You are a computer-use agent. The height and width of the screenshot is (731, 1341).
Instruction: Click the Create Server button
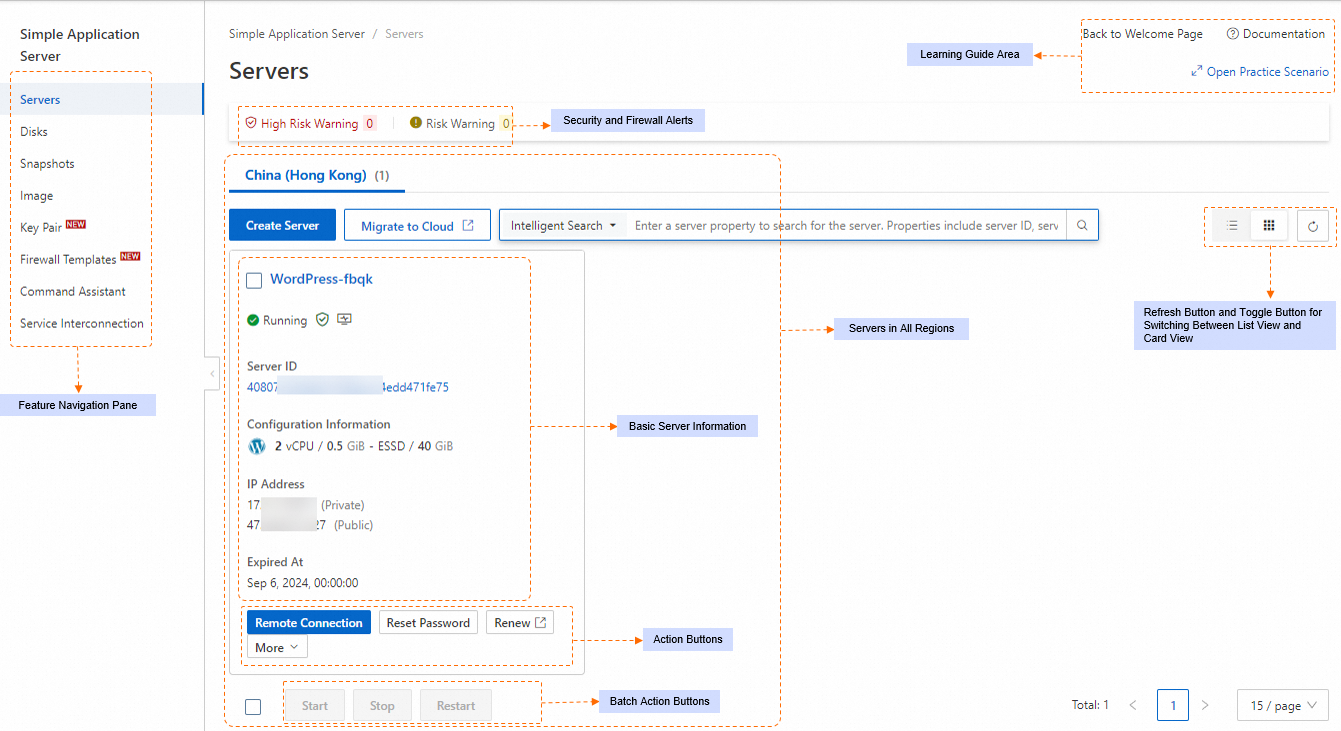pyautogui.click(x=282, y=225)
